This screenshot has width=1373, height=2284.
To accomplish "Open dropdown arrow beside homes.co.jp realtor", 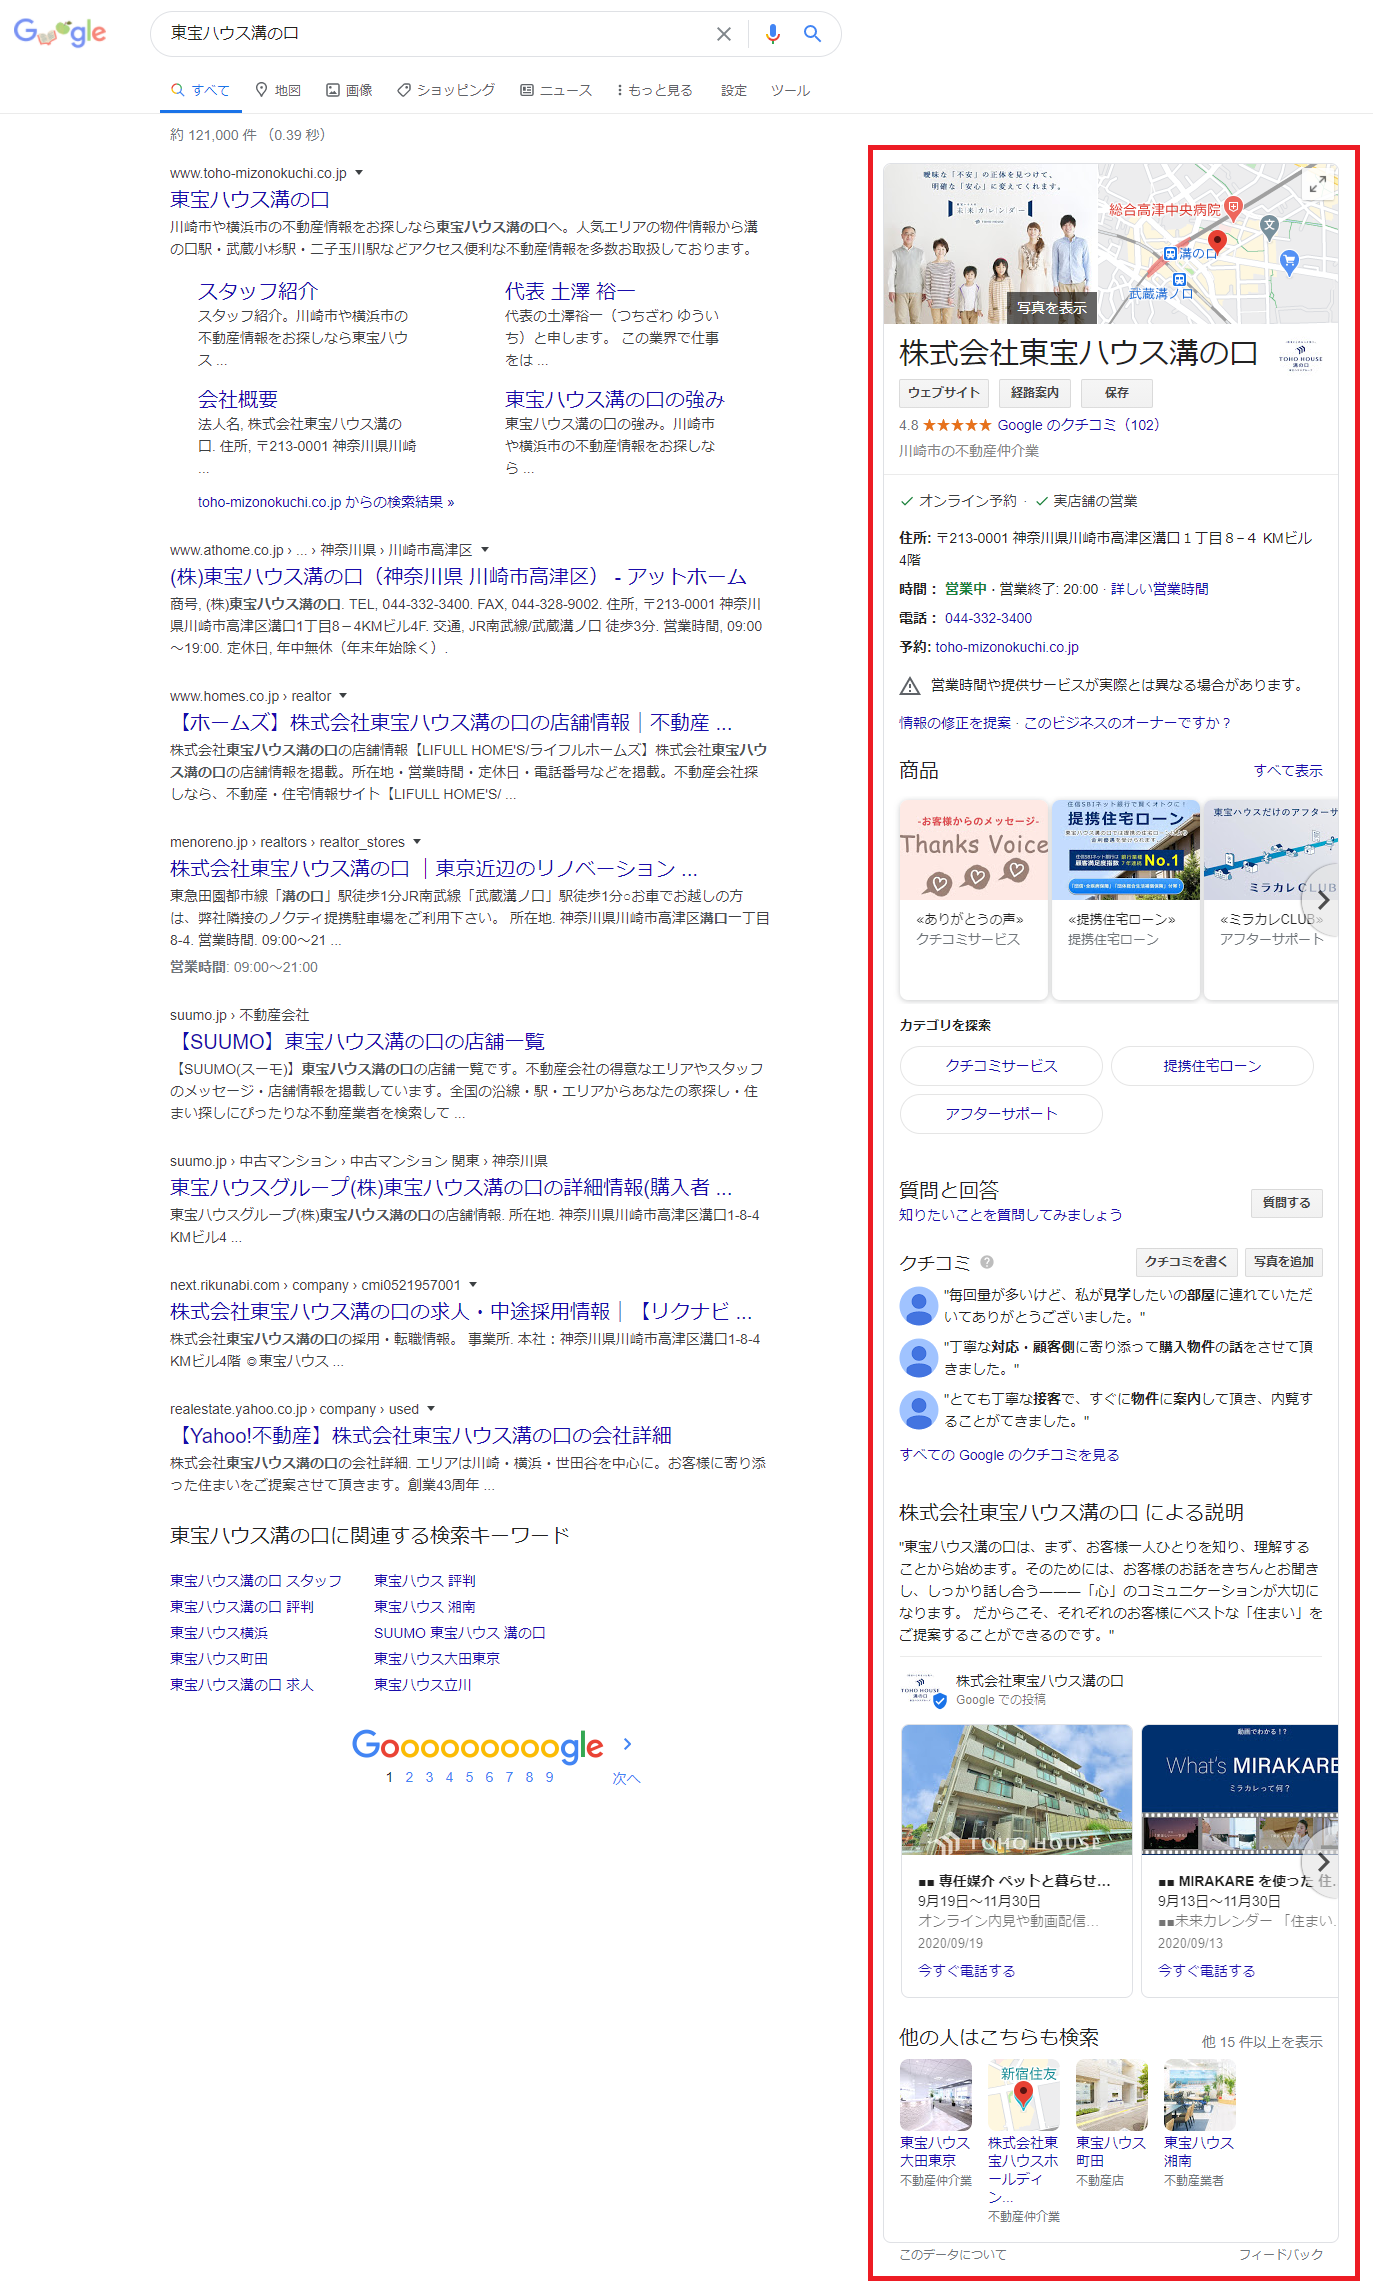I will [x=343, y=696].
